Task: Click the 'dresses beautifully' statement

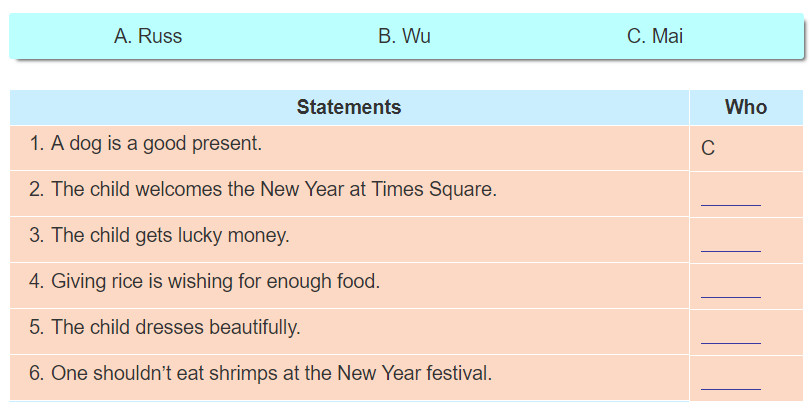Action: [165, 327]
